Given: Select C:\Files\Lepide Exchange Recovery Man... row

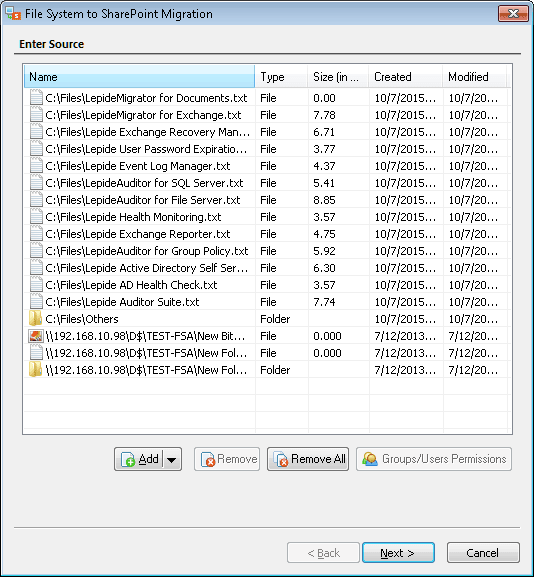Looking at the screenshot, I should tap(148, 132).
